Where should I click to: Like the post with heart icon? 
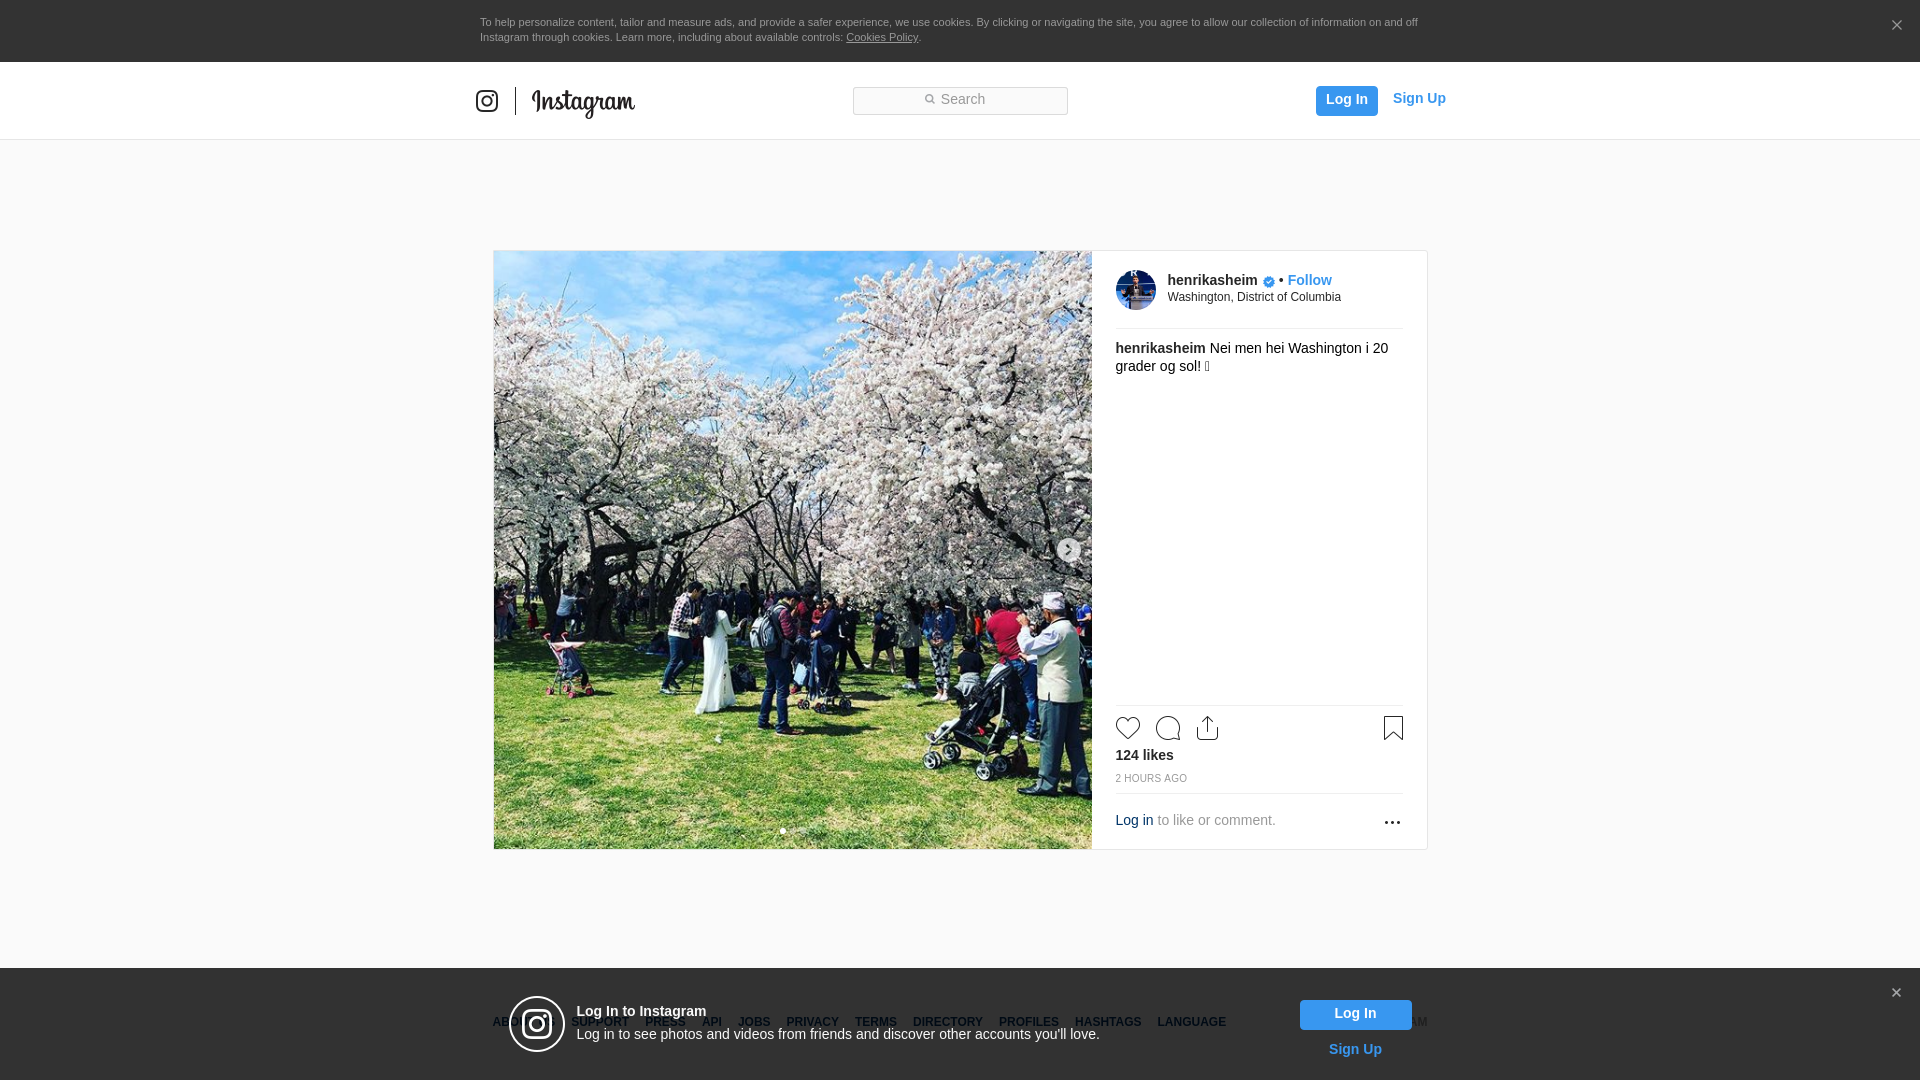coord(1127,728)
